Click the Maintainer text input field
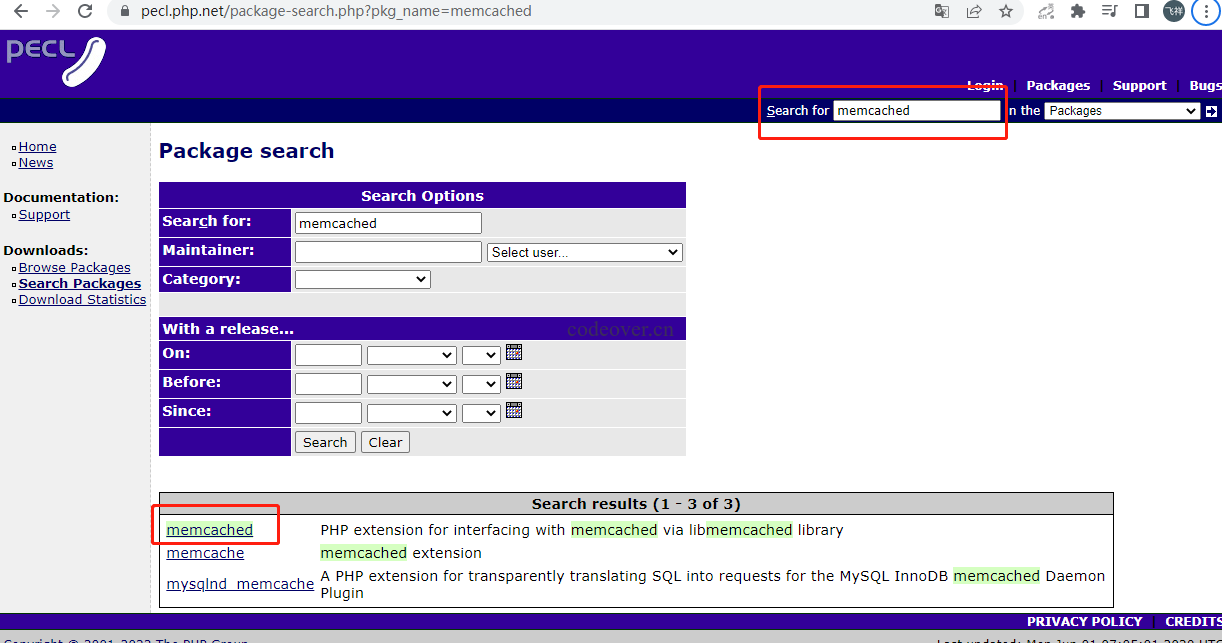 pos(388,252)
